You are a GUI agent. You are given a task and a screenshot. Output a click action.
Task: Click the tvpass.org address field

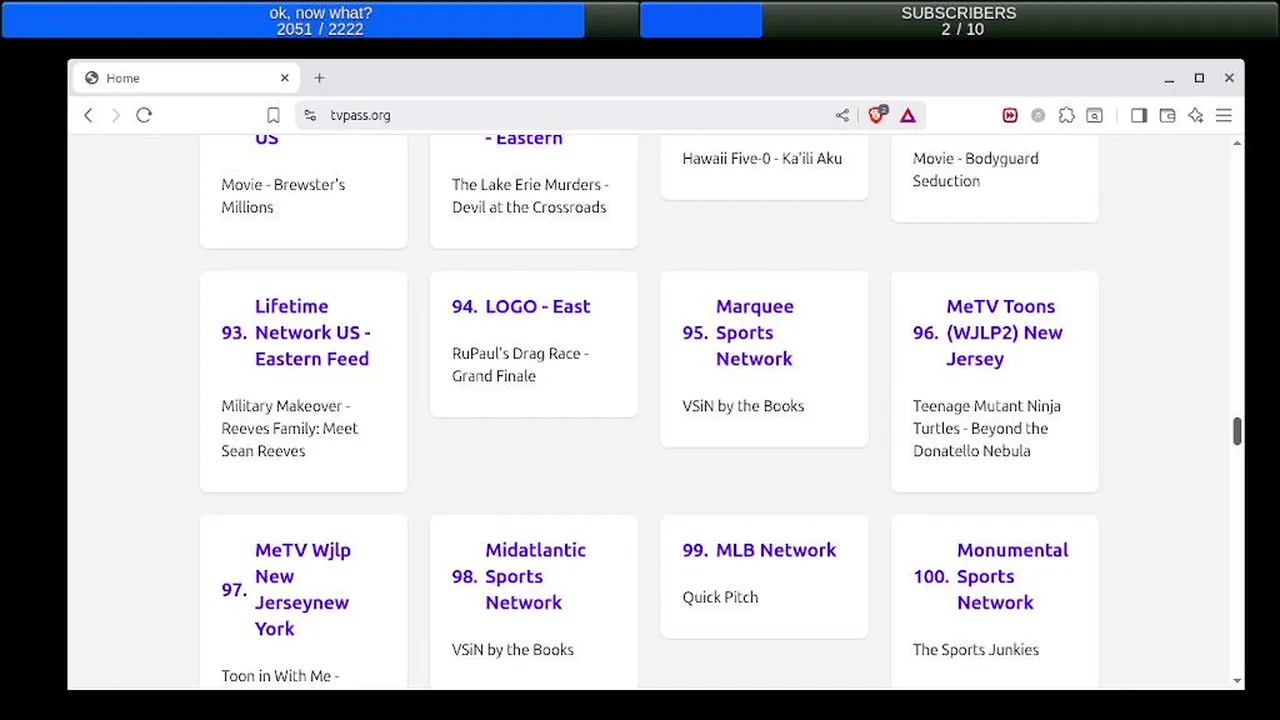(575, 115)
